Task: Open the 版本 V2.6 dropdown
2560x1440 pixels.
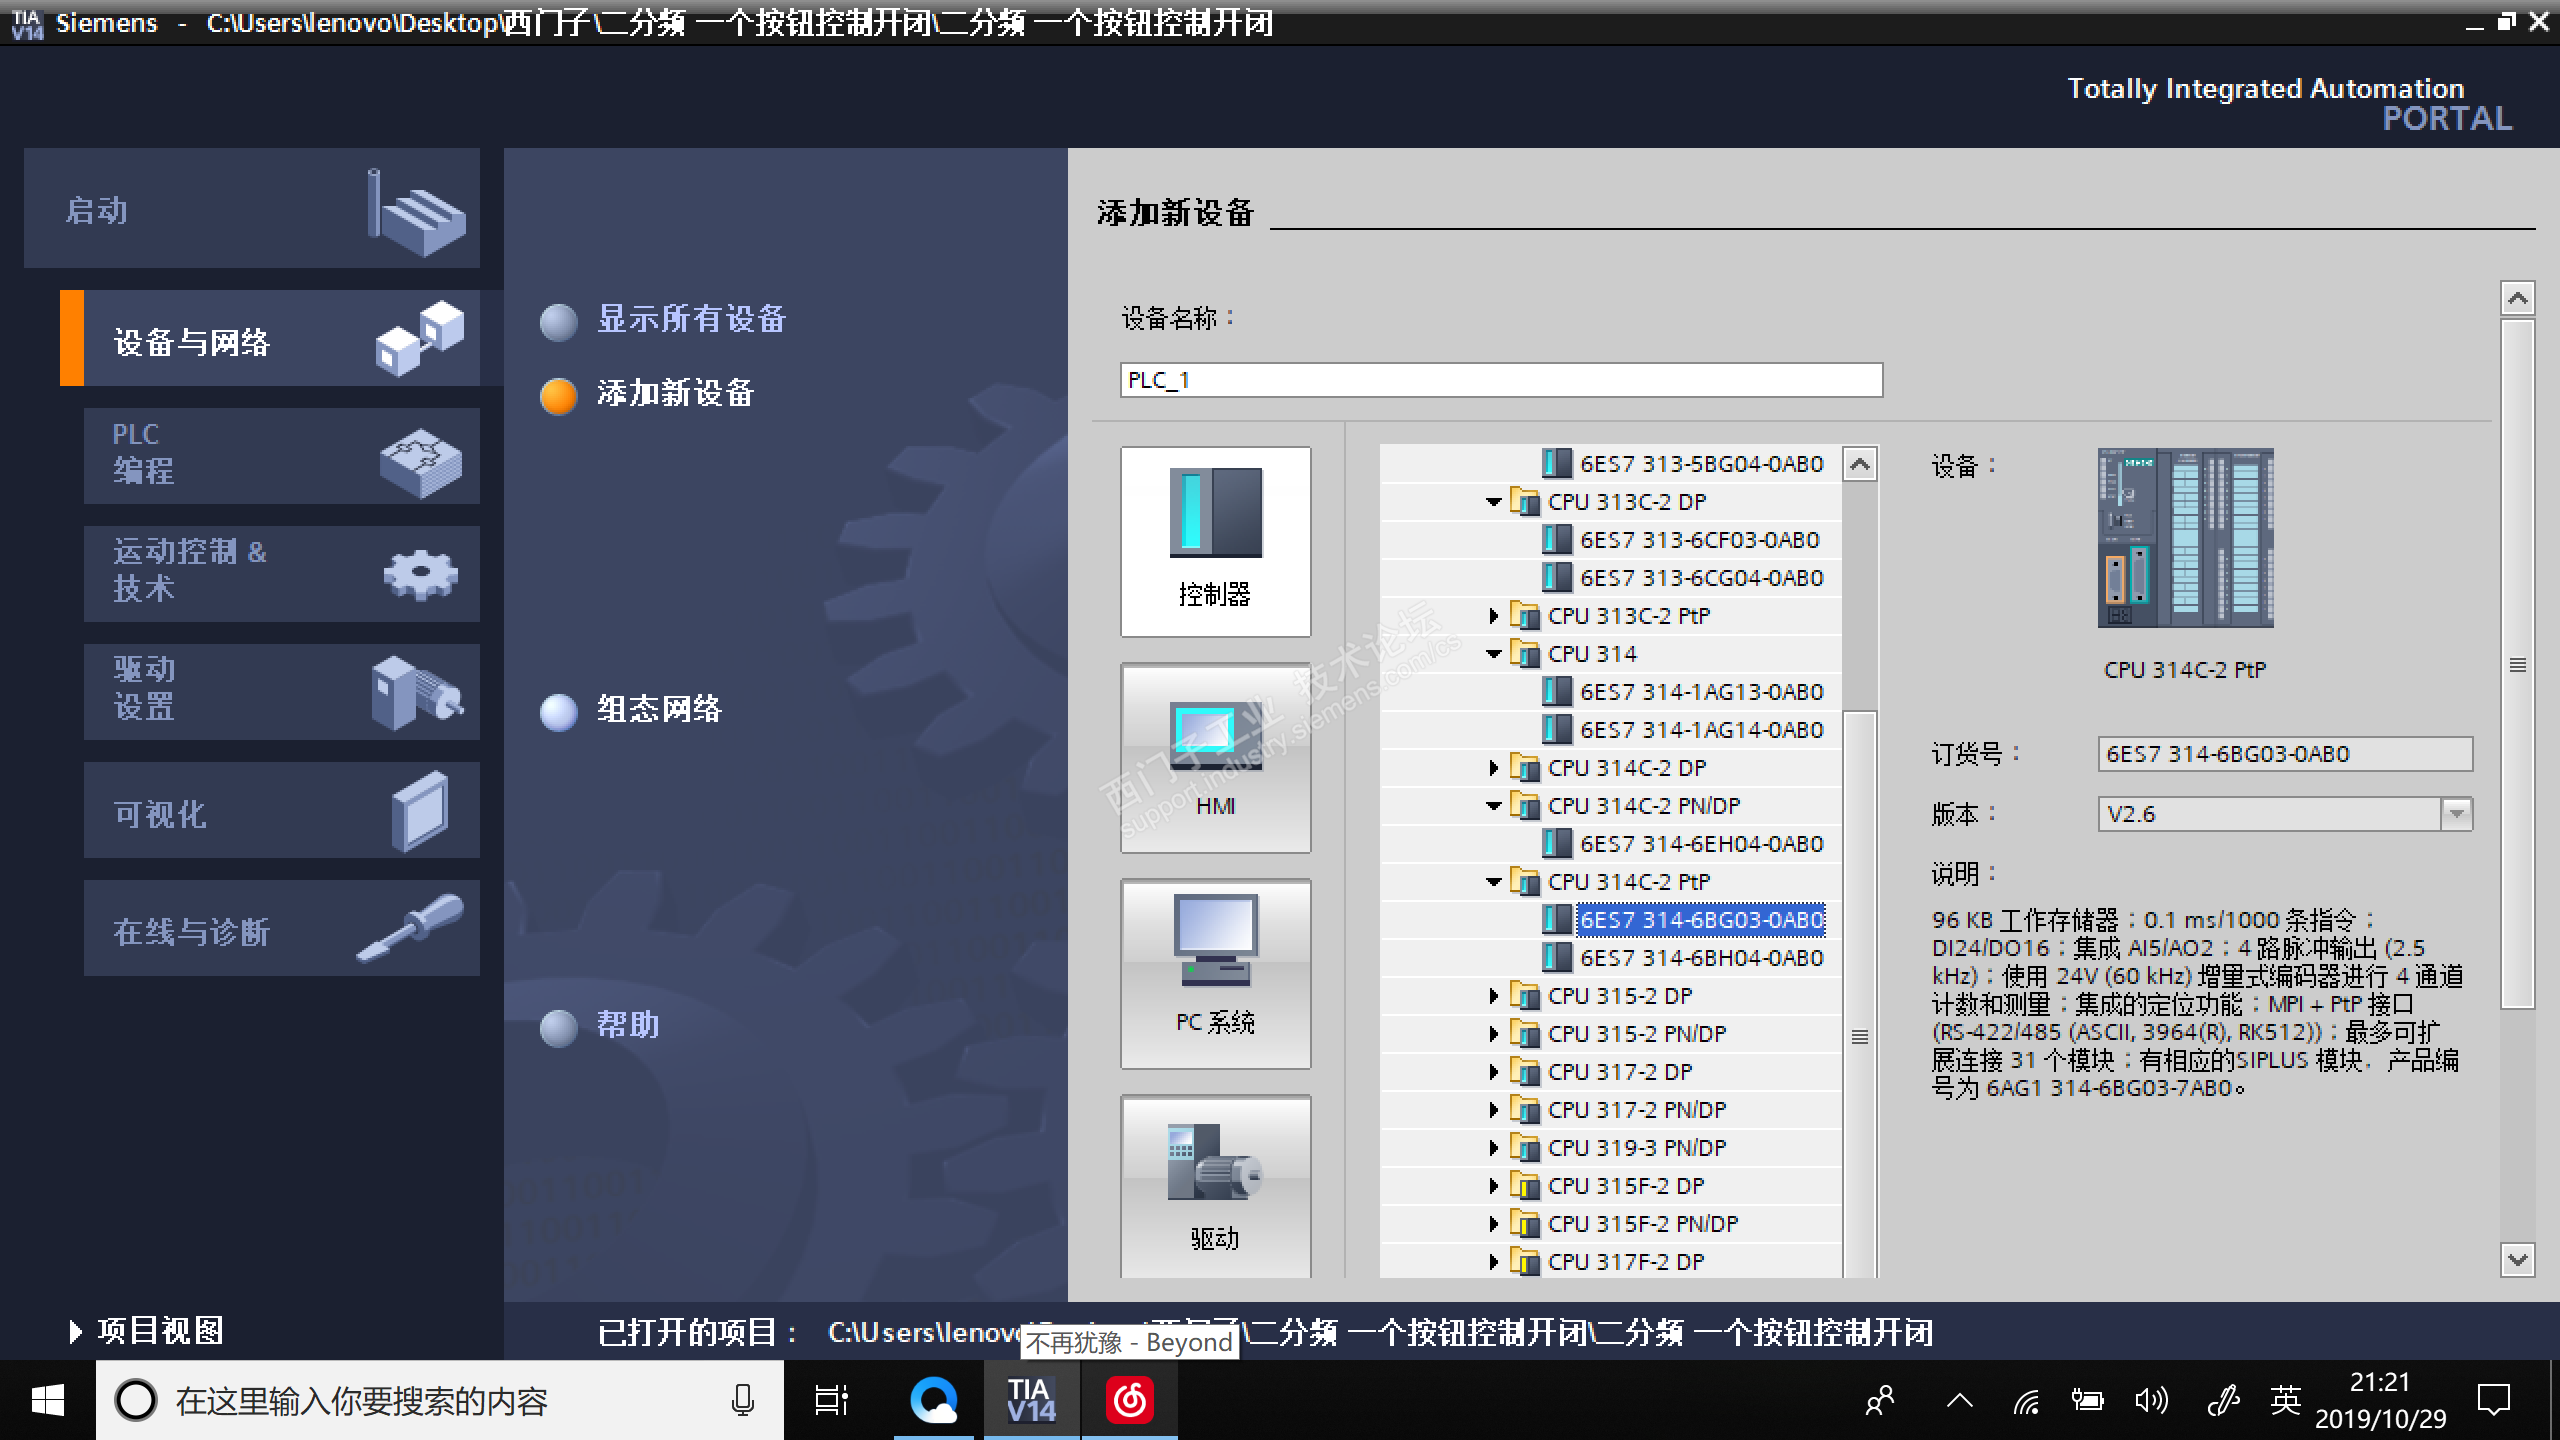Action: point(2455,814)
